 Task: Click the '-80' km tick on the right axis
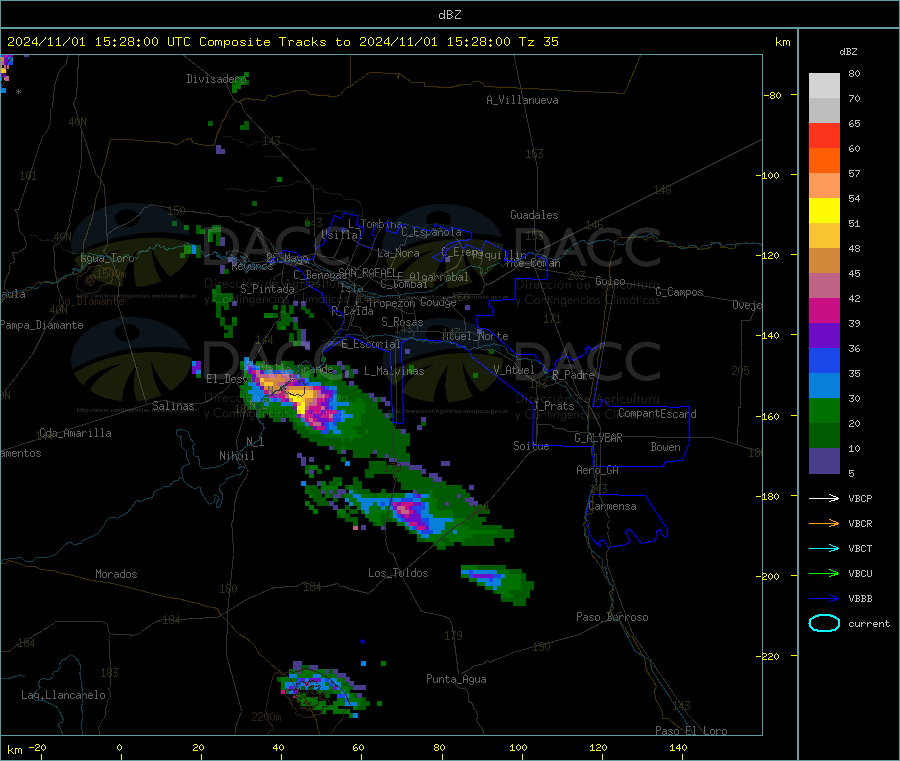[x=773, y=95]
